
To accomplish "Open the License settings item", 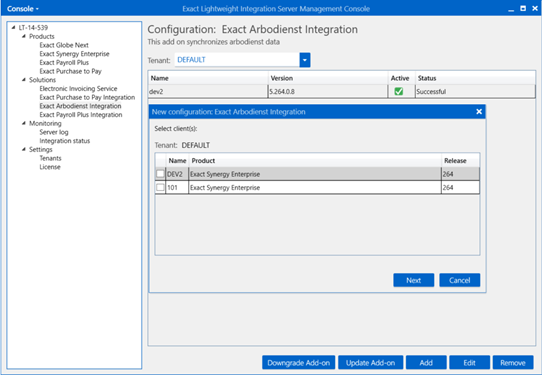I will tap(50, 167).
